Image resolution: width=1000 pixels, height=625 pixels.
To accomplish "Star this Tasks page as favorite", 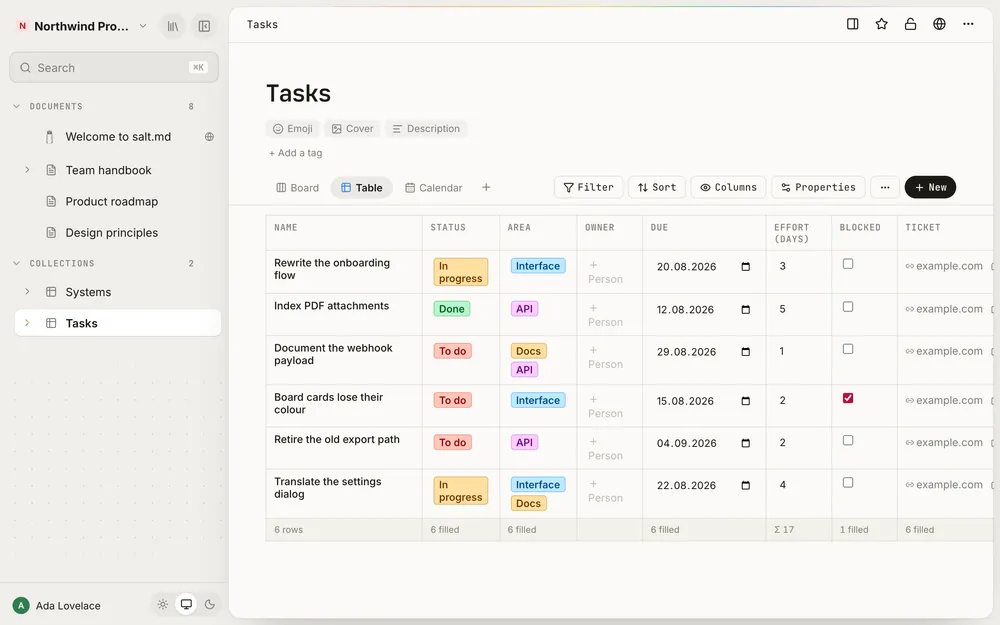I will pyautogui.click(x=881, y=24).
